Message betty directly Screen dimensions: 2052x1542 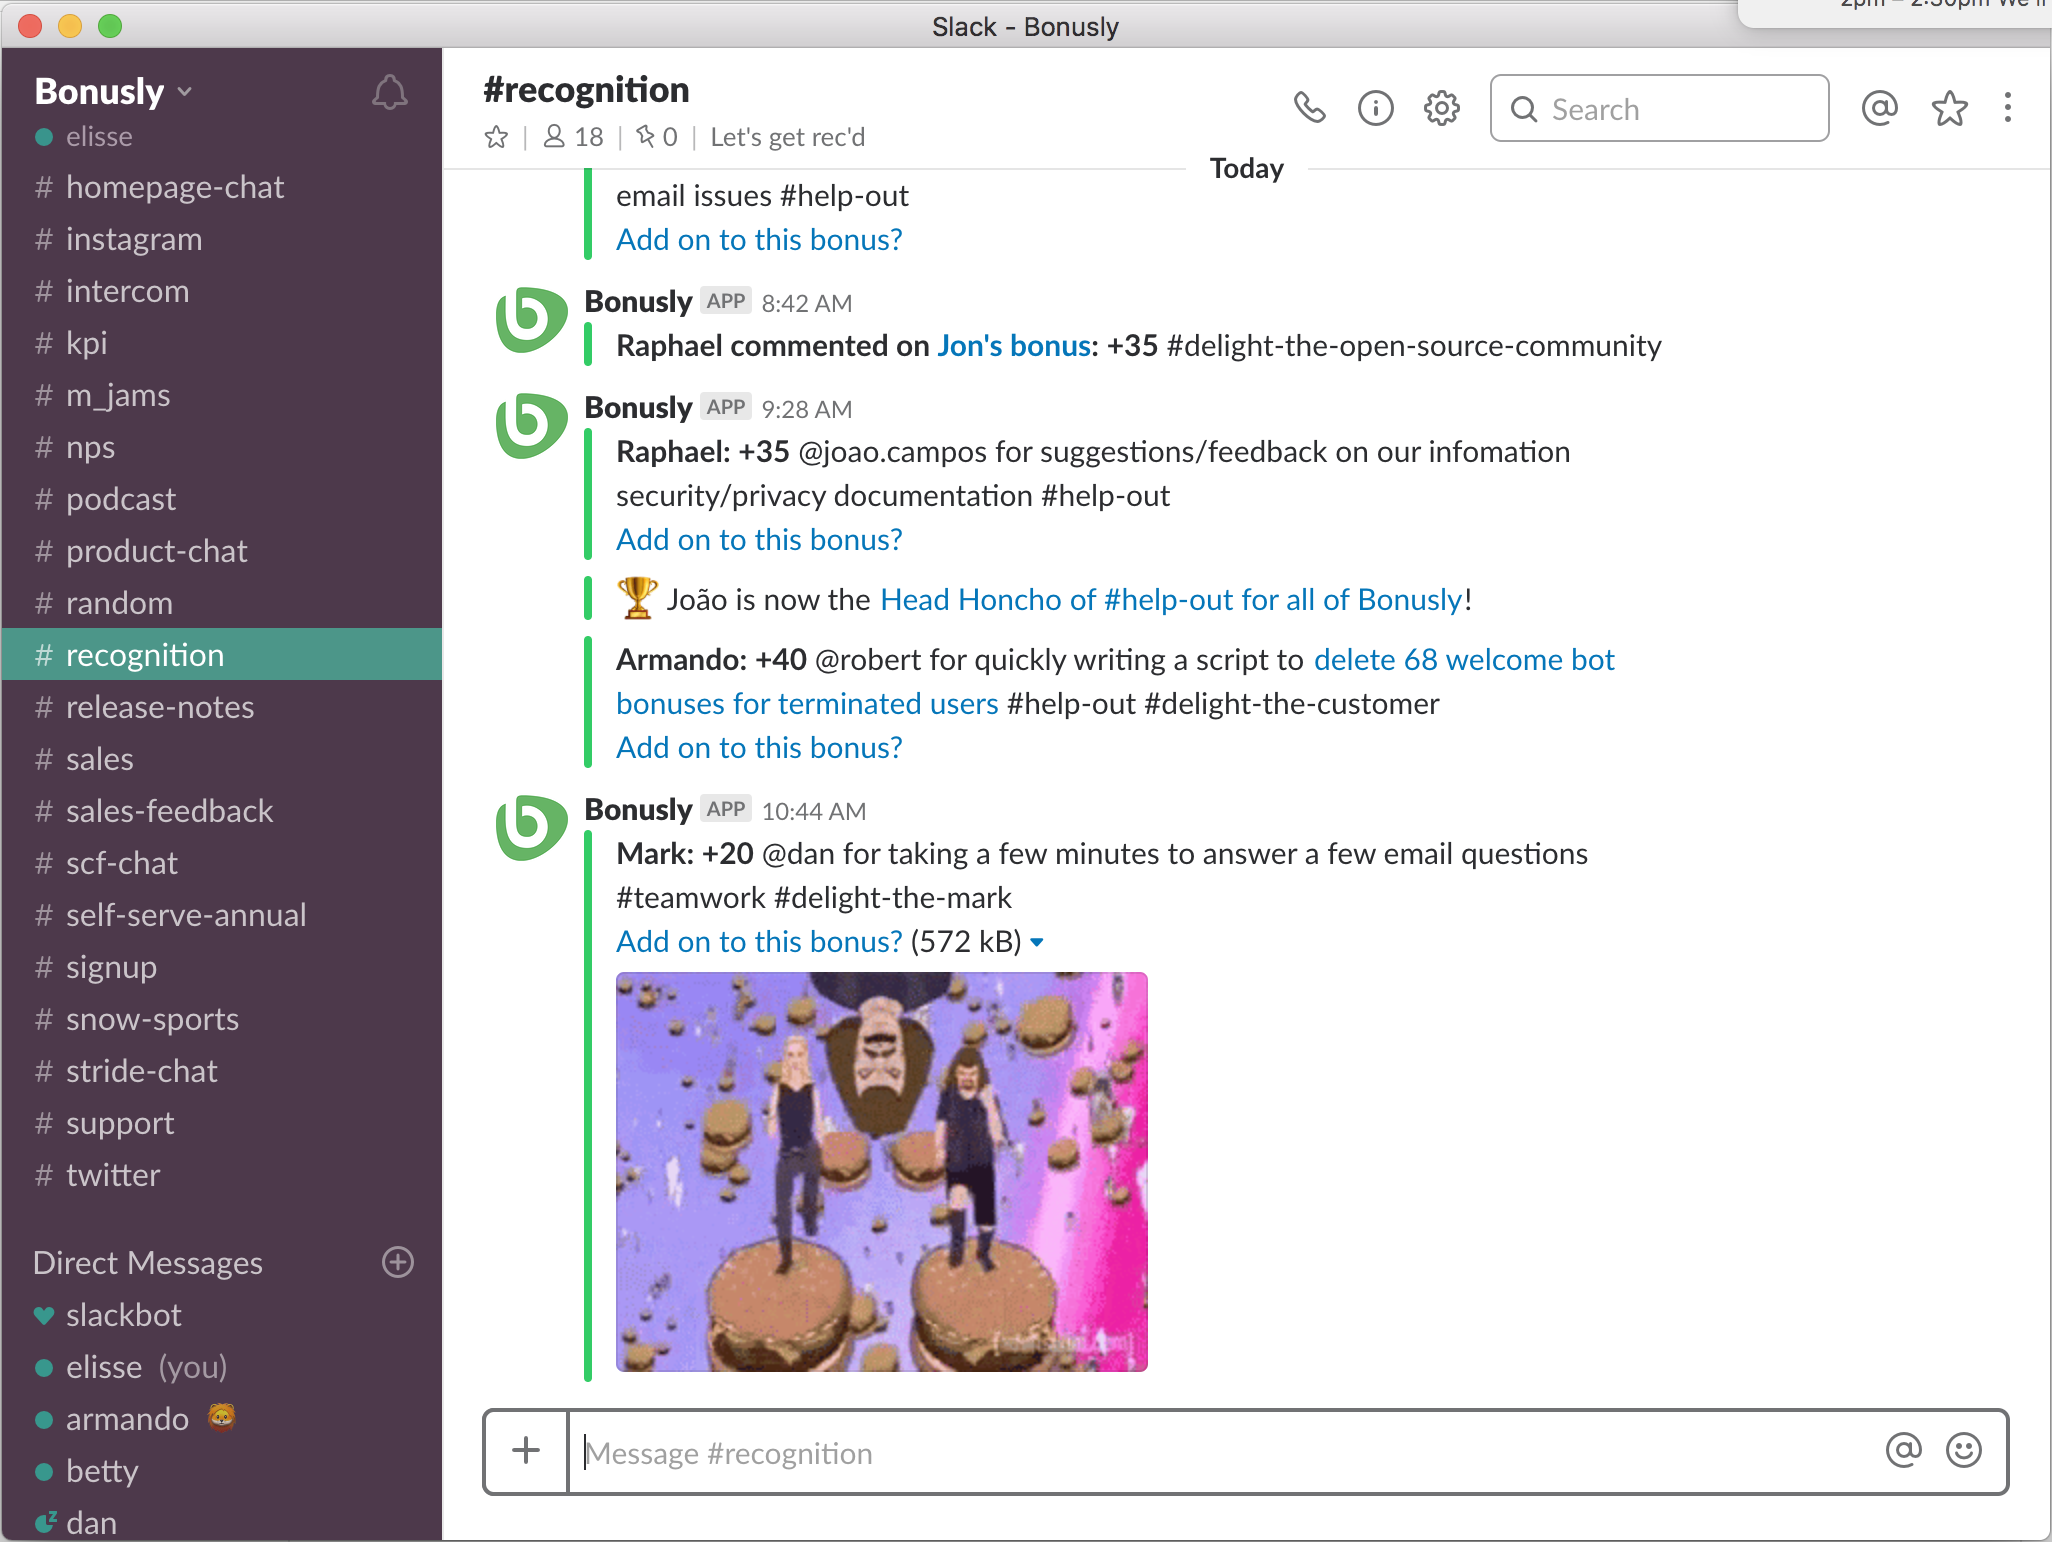(x=222, y=1471)
